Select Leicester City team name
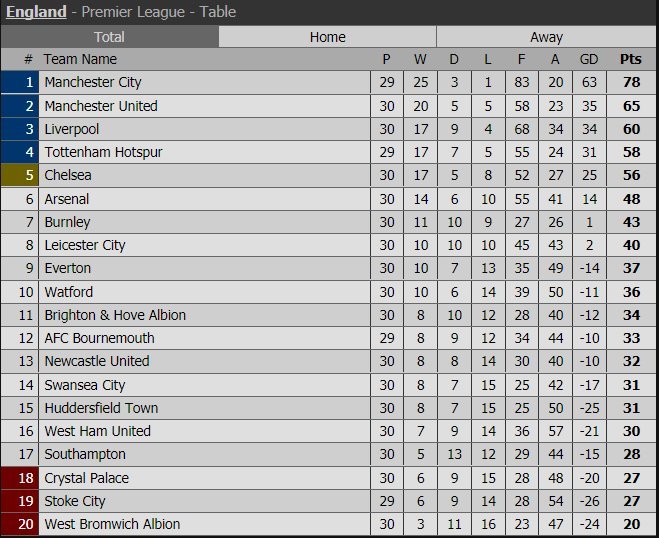This screenshot has width=659, height=538. point(85,245)
